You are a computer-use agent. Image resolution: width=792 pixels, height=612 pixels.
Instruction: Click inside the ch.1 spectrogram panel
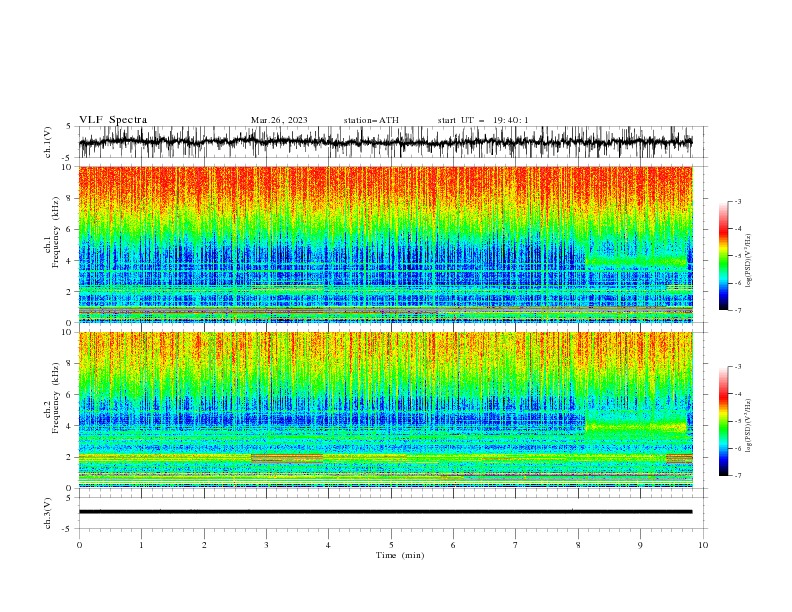pos(385,244)
